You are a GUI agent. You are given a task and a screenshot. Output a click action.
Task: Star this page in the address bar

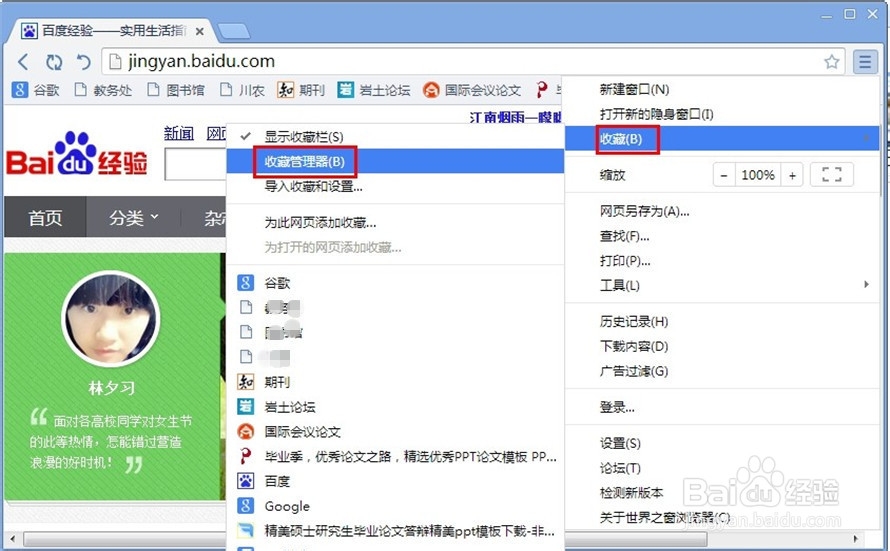tap(832, 61)
